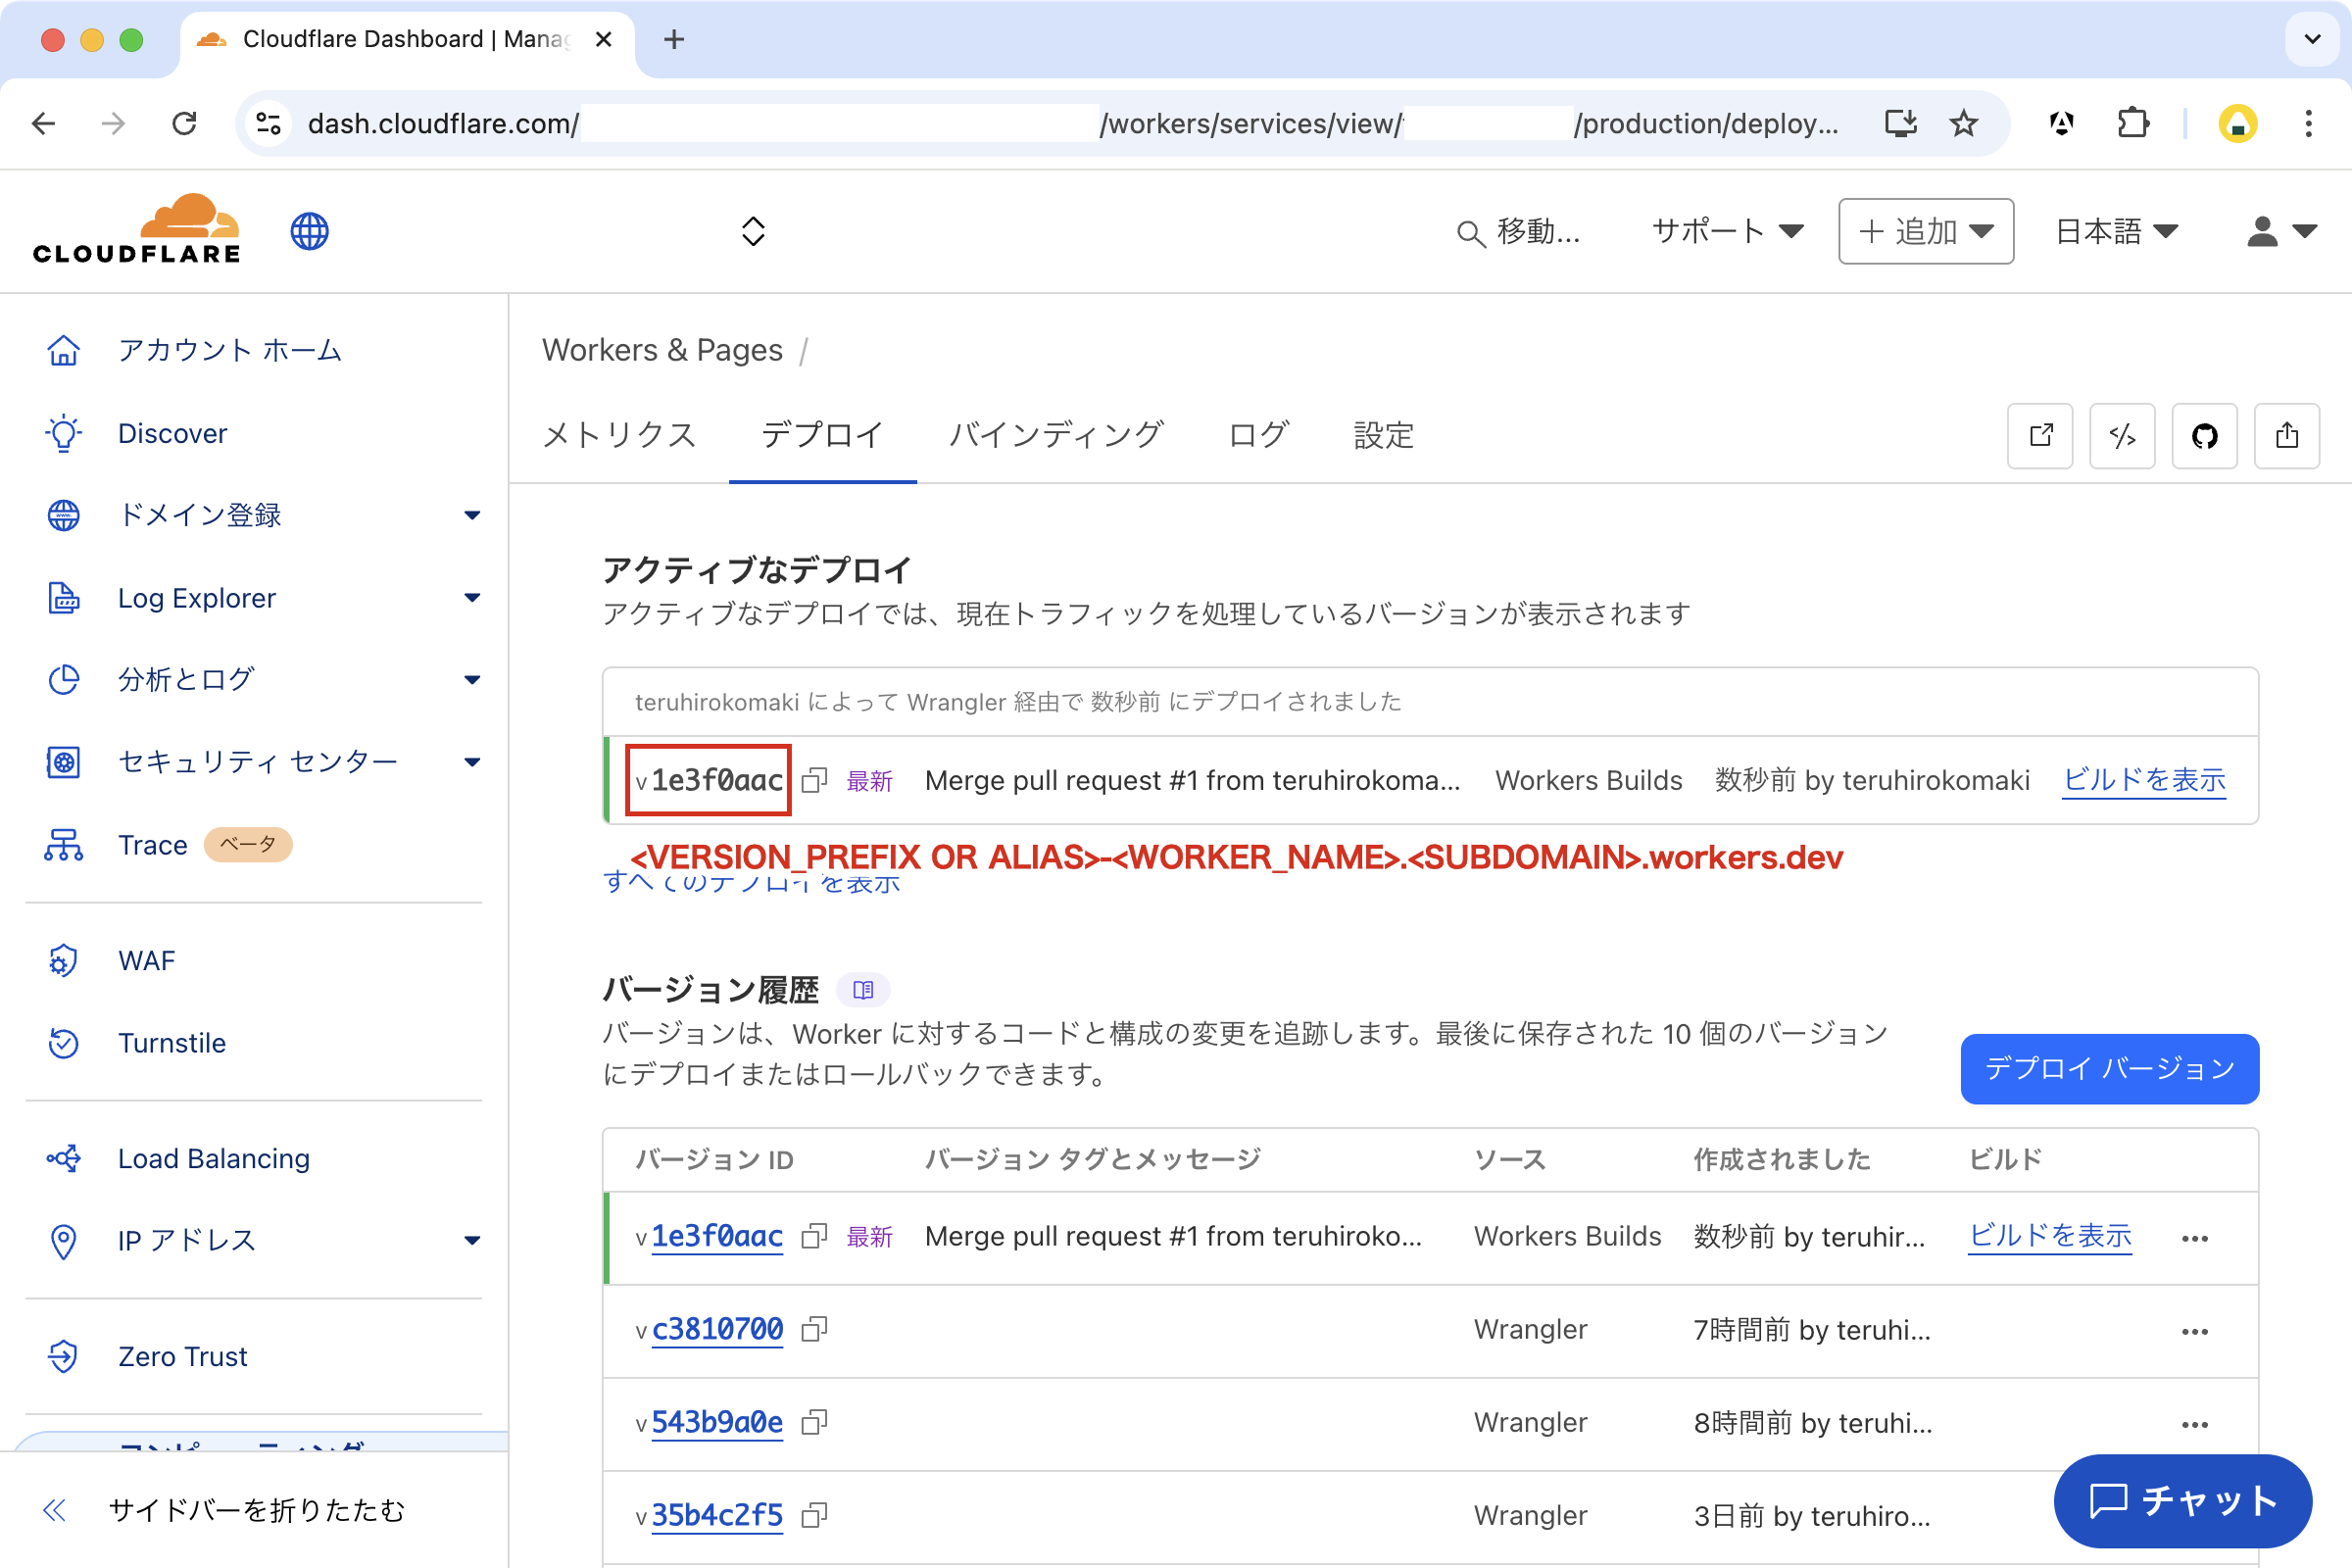Open the site info icon in address bar

click(x=268, y=123)
